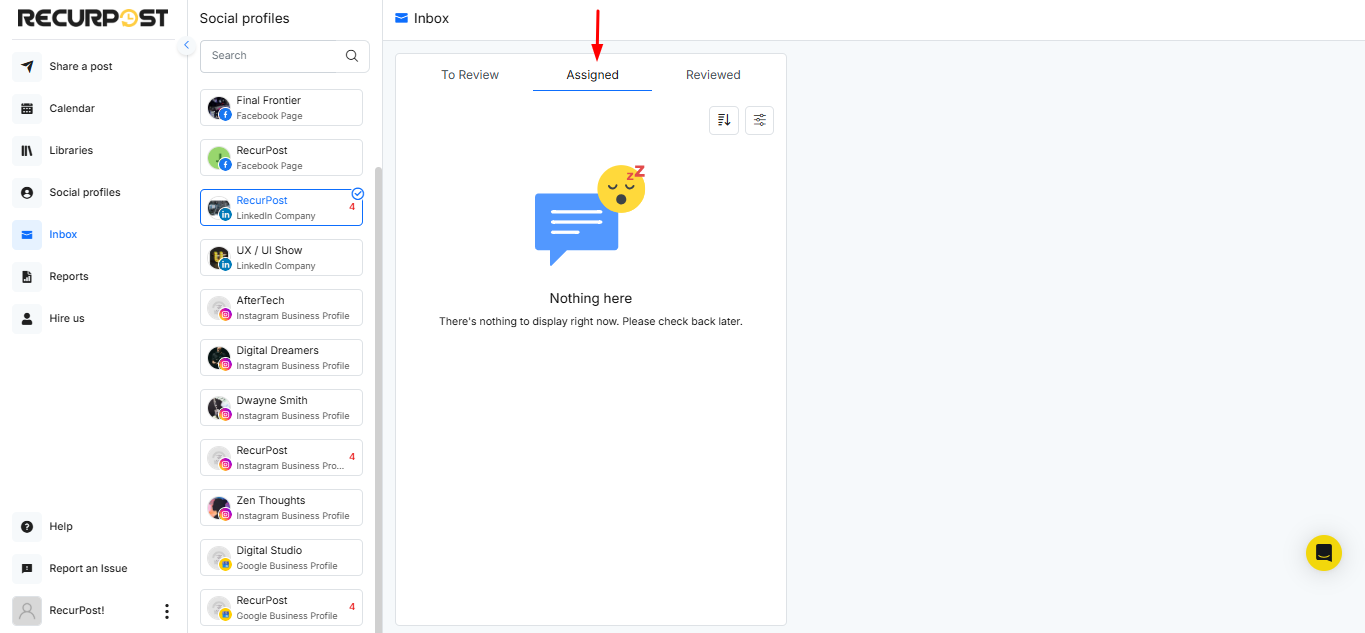Select Dwayne Smith Instagram profile

pyautogui.click(x=281, y=408)
